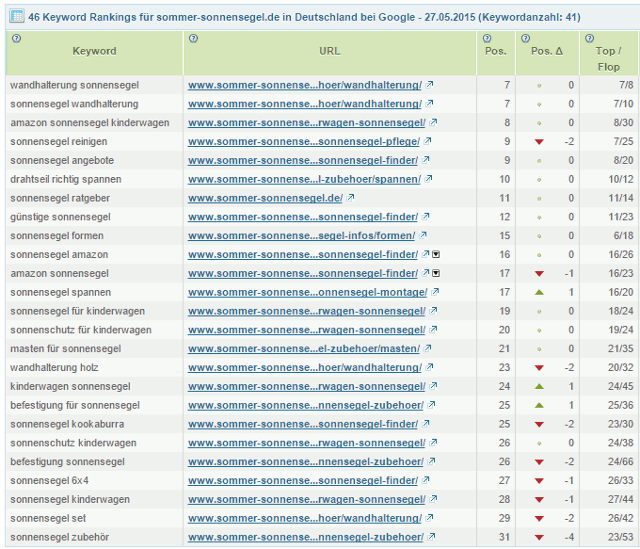The height and width of the screenshot is (549, 640).
Task: Open external link icon for sonnensegel ratgeber
Action: 352,198
